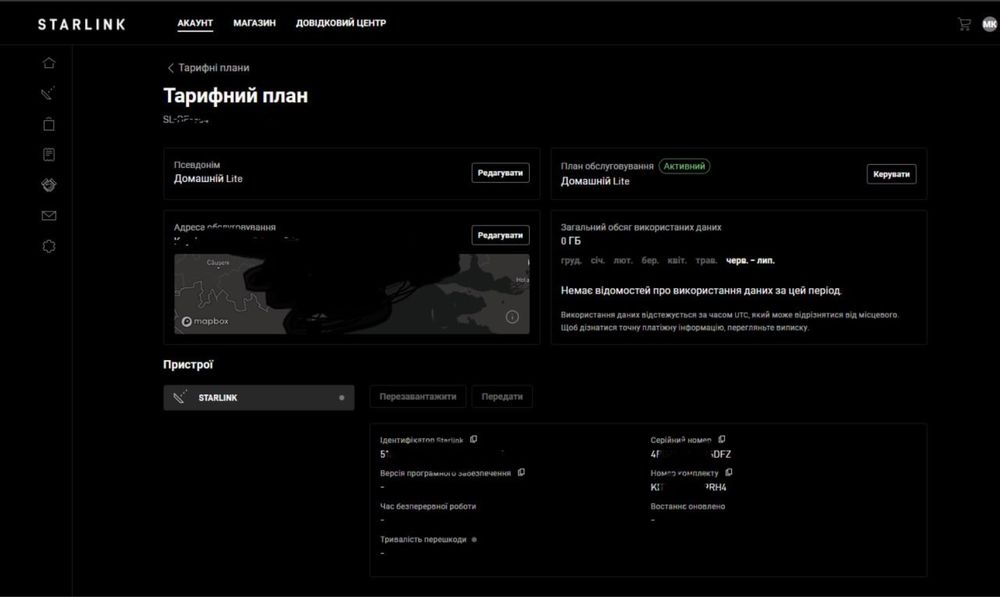Viewport: 1000px width, 597px height.
Task: Click the STARLINK logo
Action: click(x=82, y=24)
